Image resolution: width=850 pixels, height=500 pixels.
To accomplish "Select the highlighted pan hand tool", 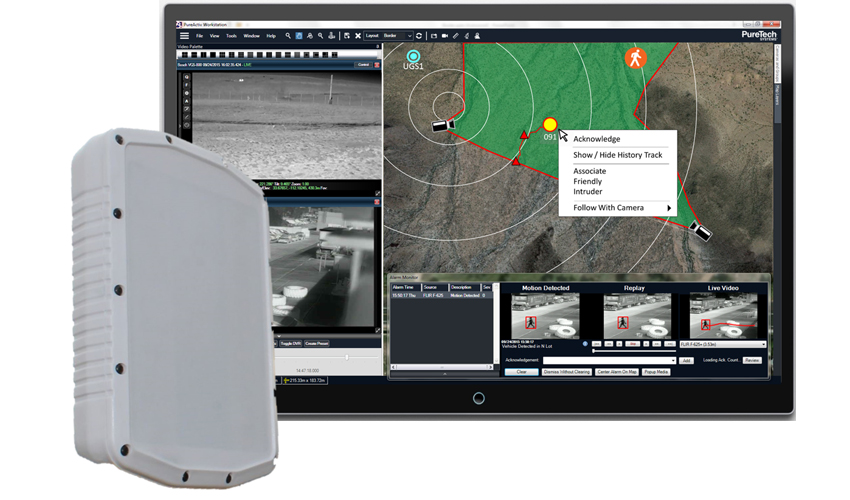I will 299,36.
